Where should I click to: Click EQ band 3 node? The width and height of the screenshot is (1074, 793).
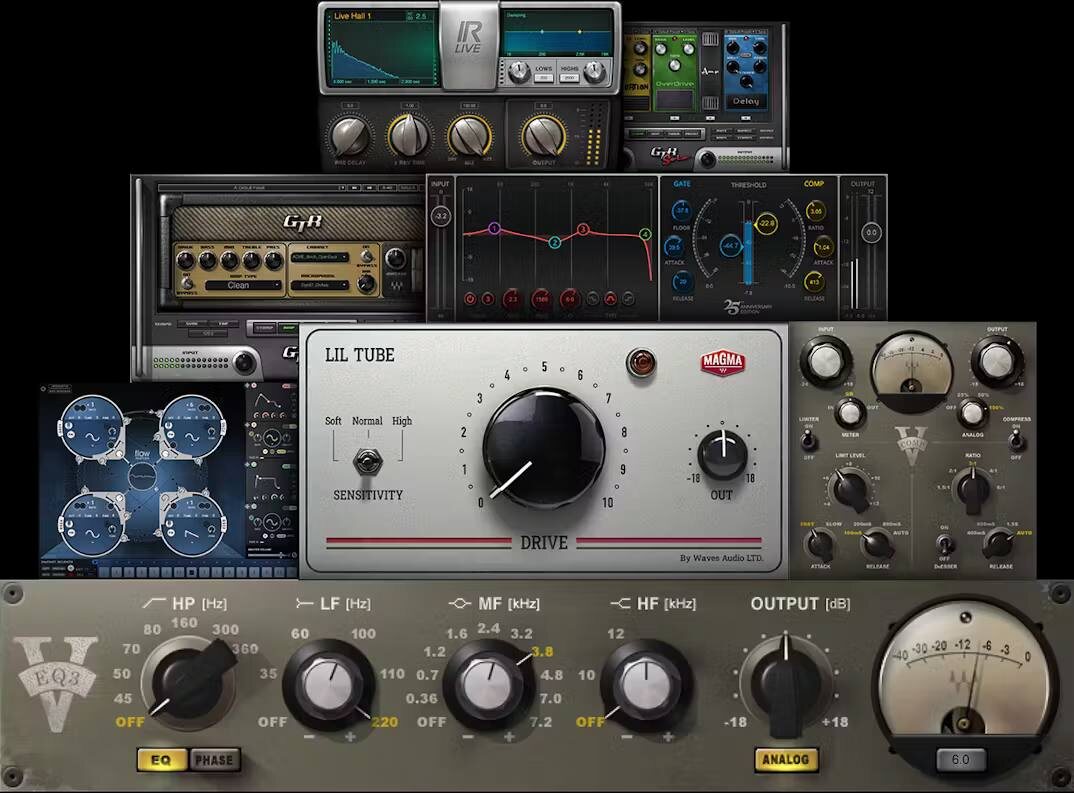[x=582, y=229]
